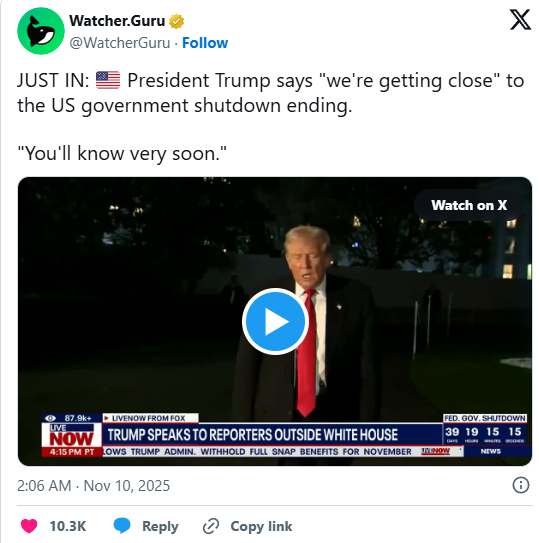Follow the WatcherGuru account

(205, 43)
